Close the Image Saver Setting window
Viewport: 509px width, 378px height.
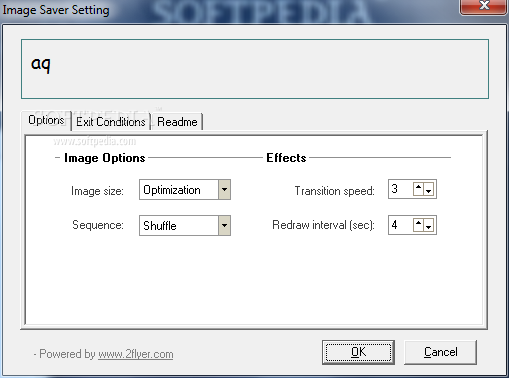point(484,6)
